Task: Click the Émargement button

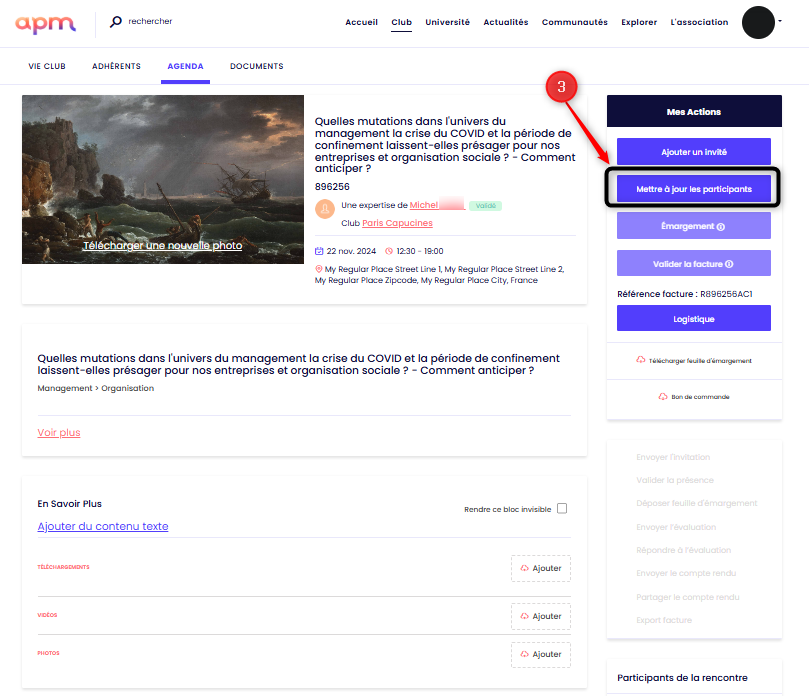Action: (693, 226)
